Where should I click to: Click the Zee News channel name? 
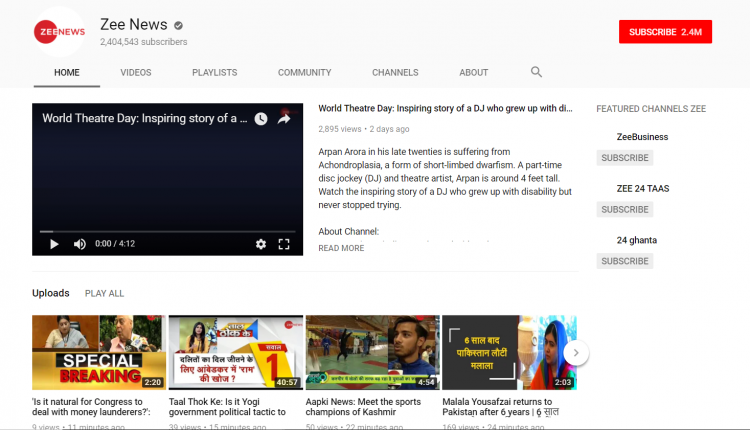point(134,24)
